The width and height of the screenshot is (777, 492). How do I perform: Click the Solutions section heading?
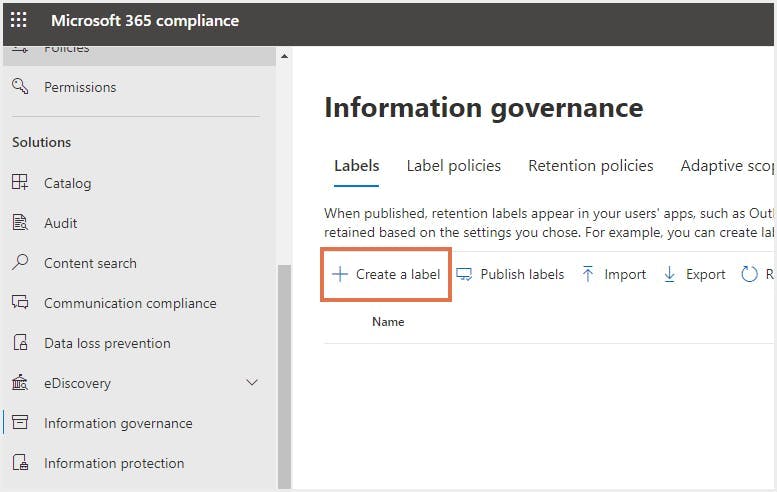coord(42,142)
